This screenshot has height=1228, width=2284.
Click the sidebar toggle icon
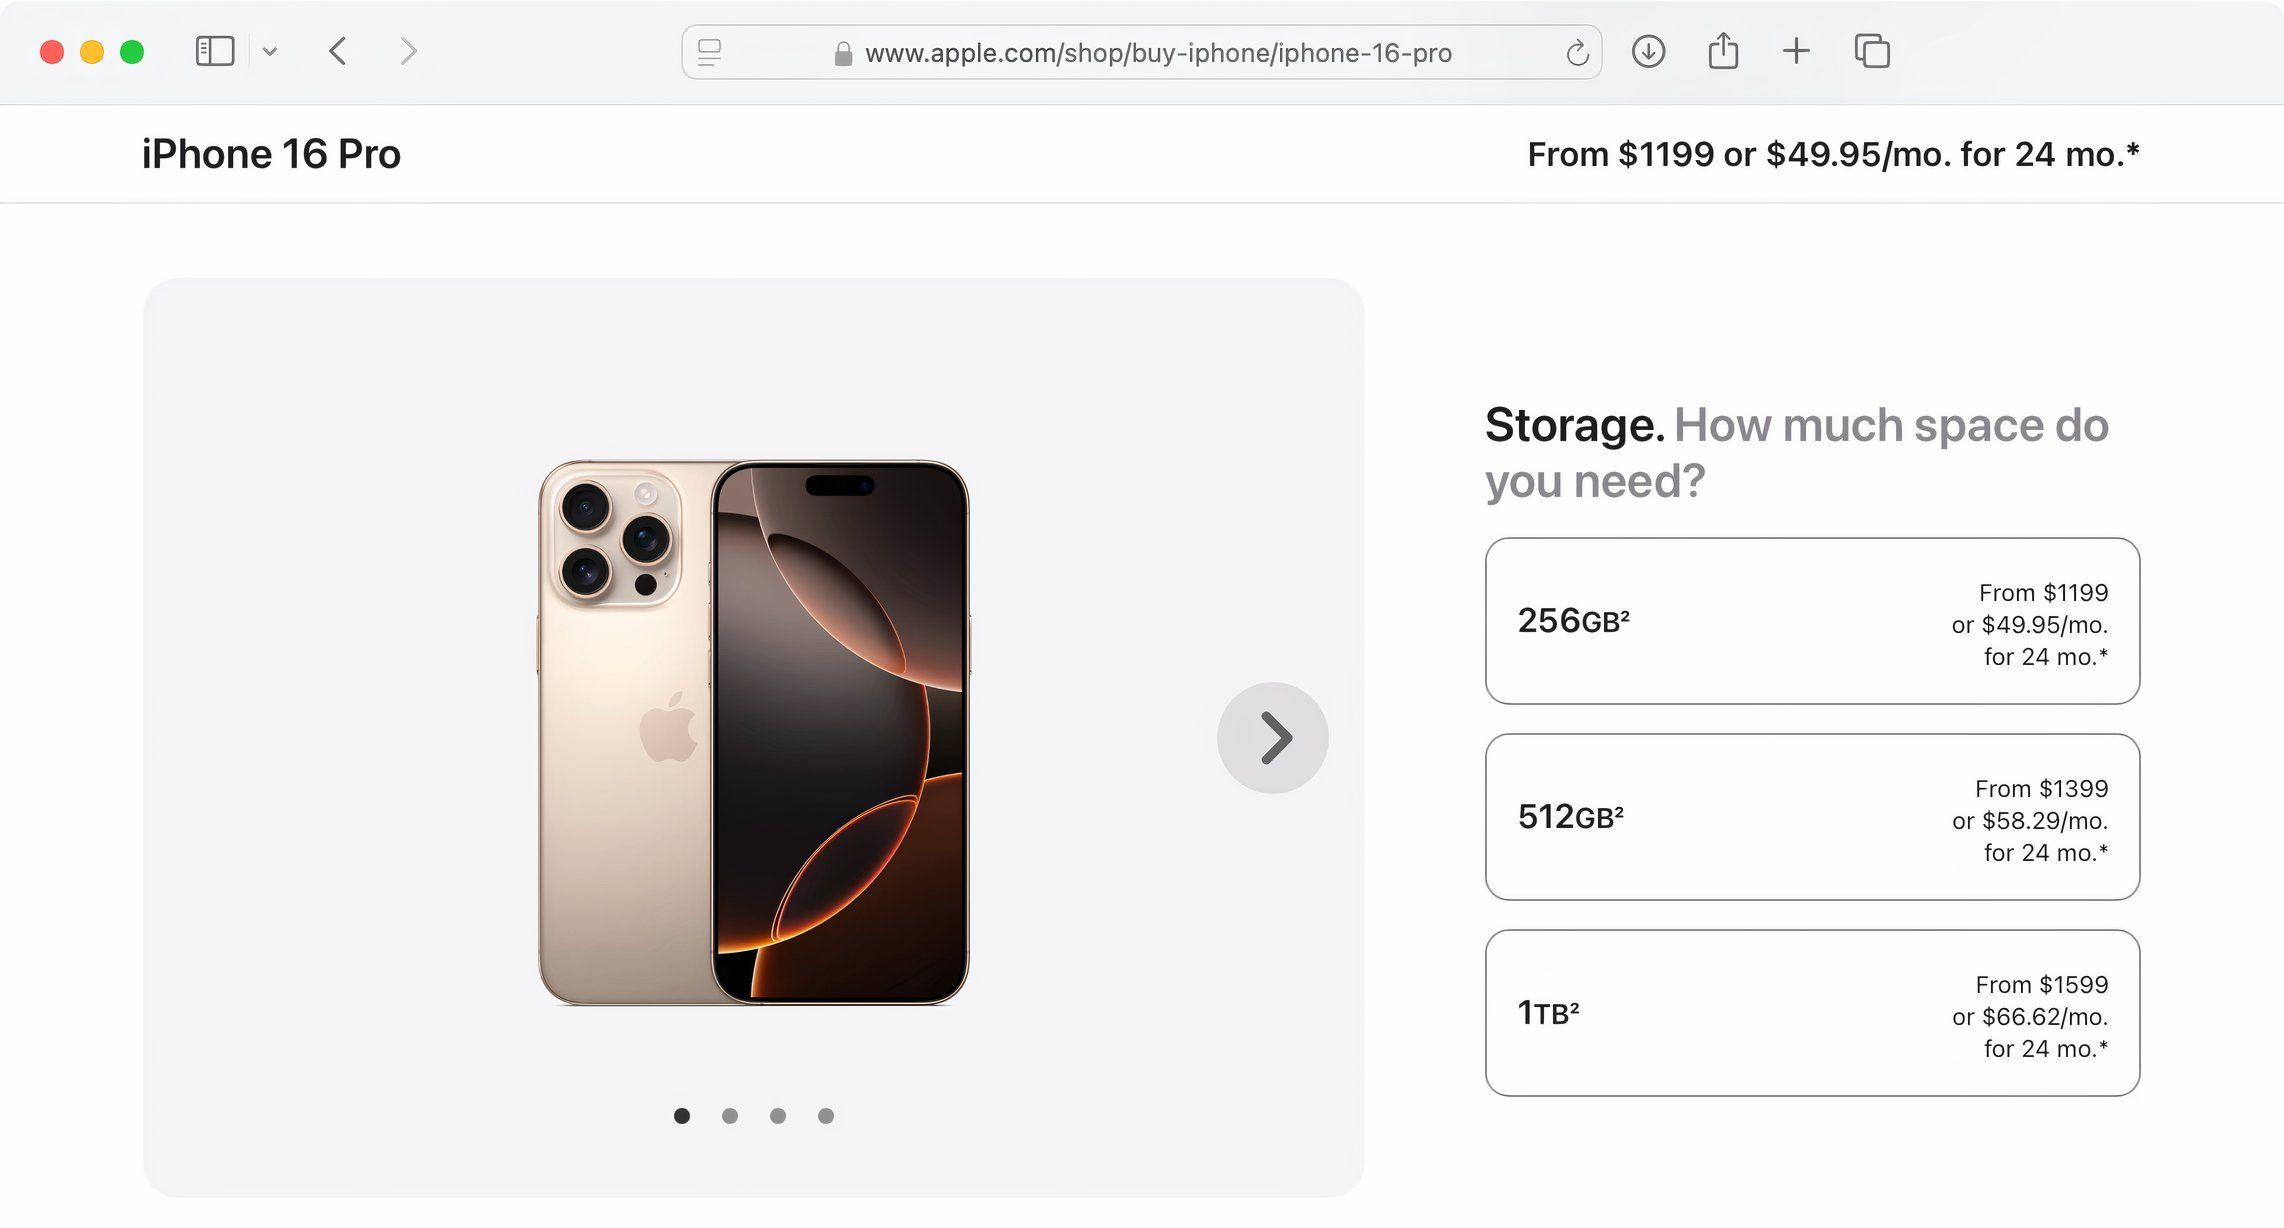pos(213,51)
